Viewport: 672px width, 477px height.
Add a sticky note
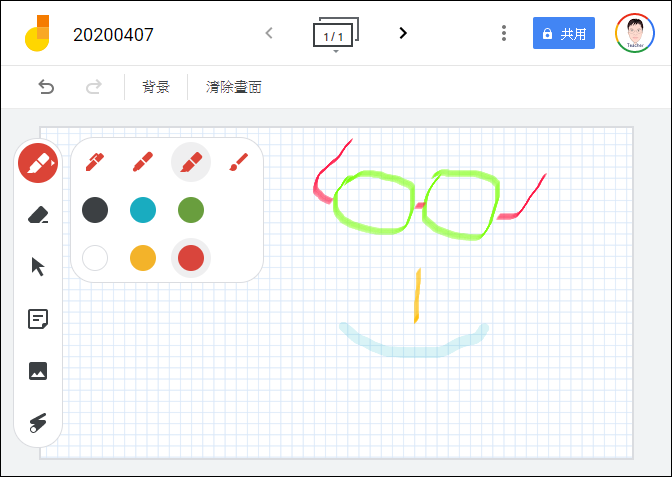pos(38,319)
